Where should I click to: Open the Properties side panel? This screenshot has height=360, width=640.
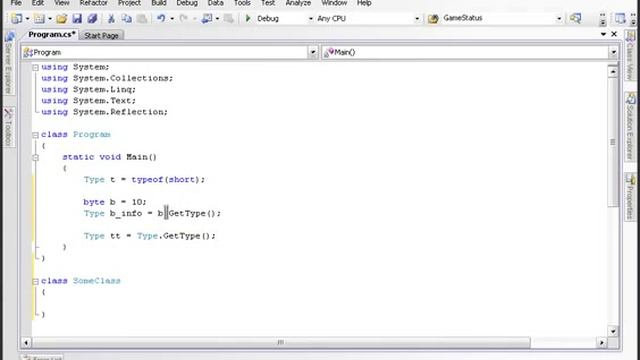(631, 197)
